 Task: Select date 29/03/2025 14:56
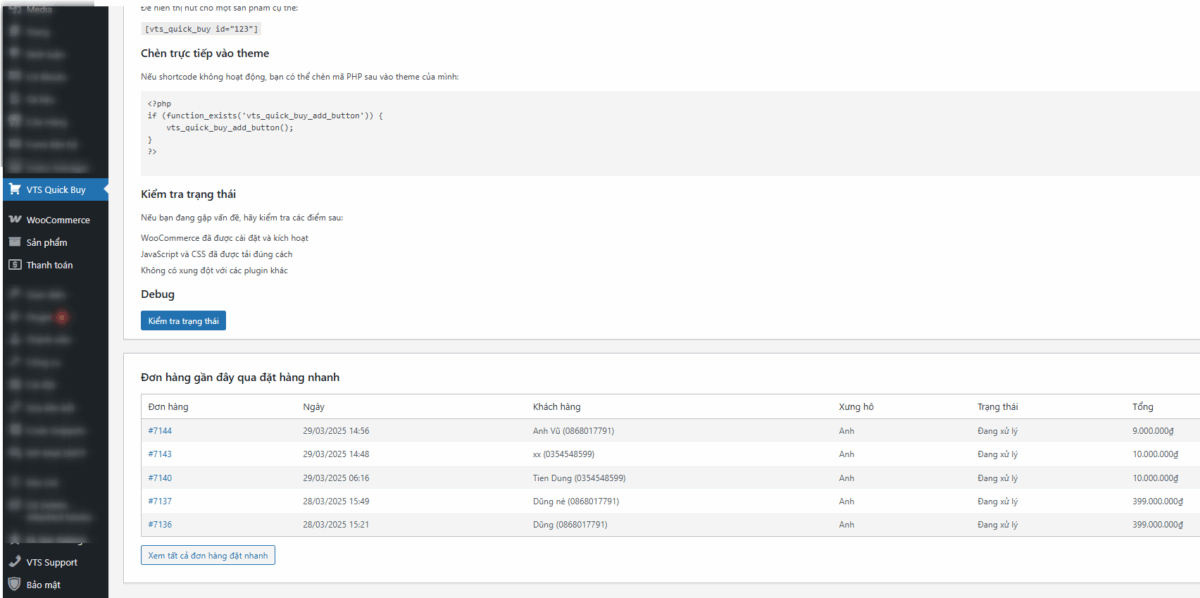(x=336, y=431)
